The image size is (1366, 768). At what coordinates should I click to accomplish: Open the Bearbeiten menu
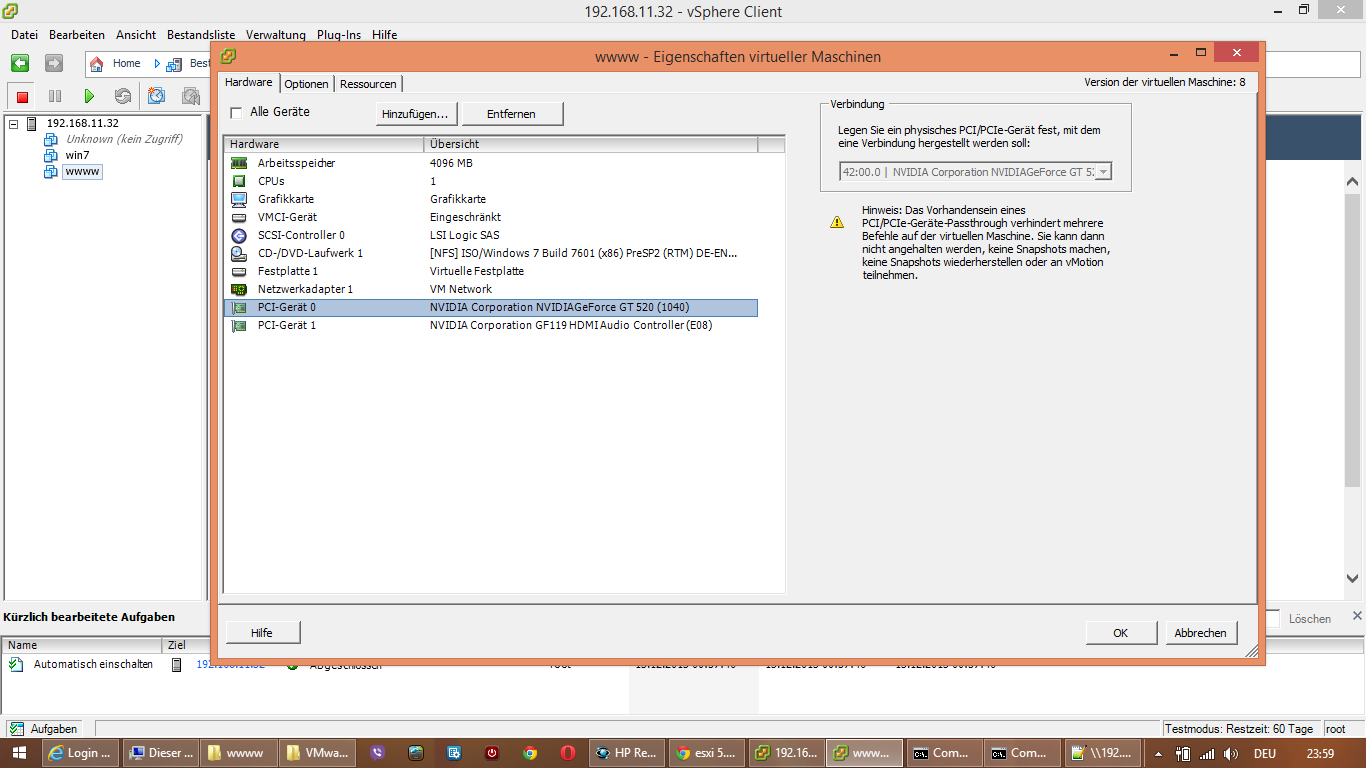pos(77,34)
